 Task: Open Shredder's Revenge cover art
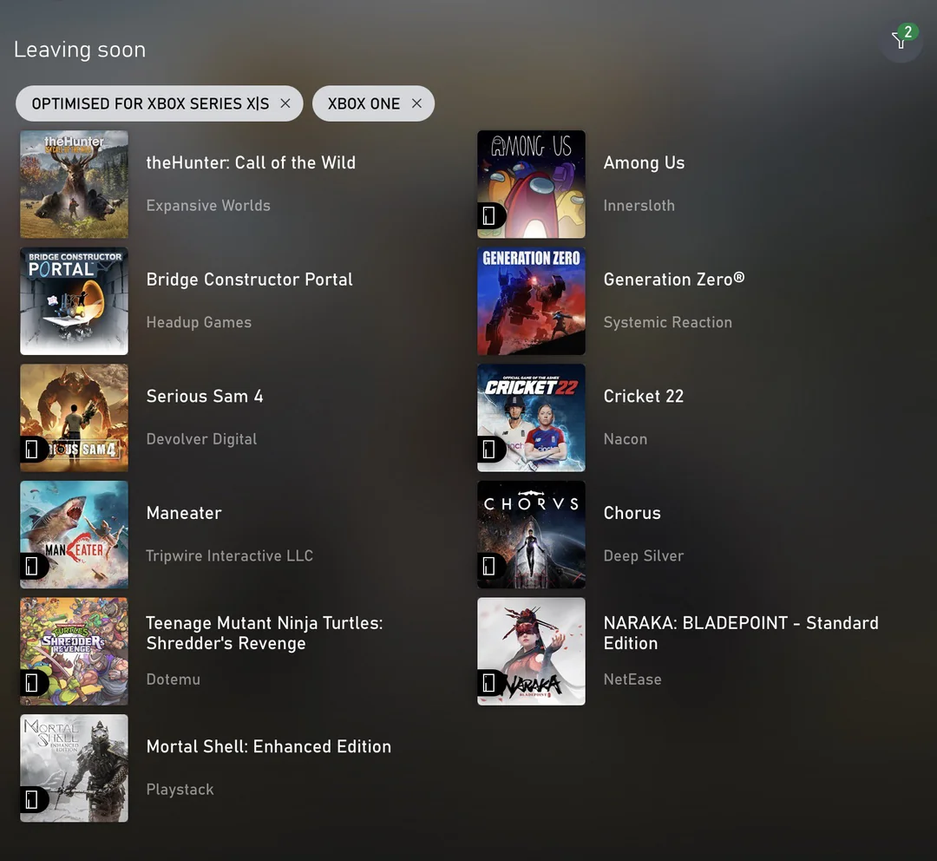click(x=74, y=651)
